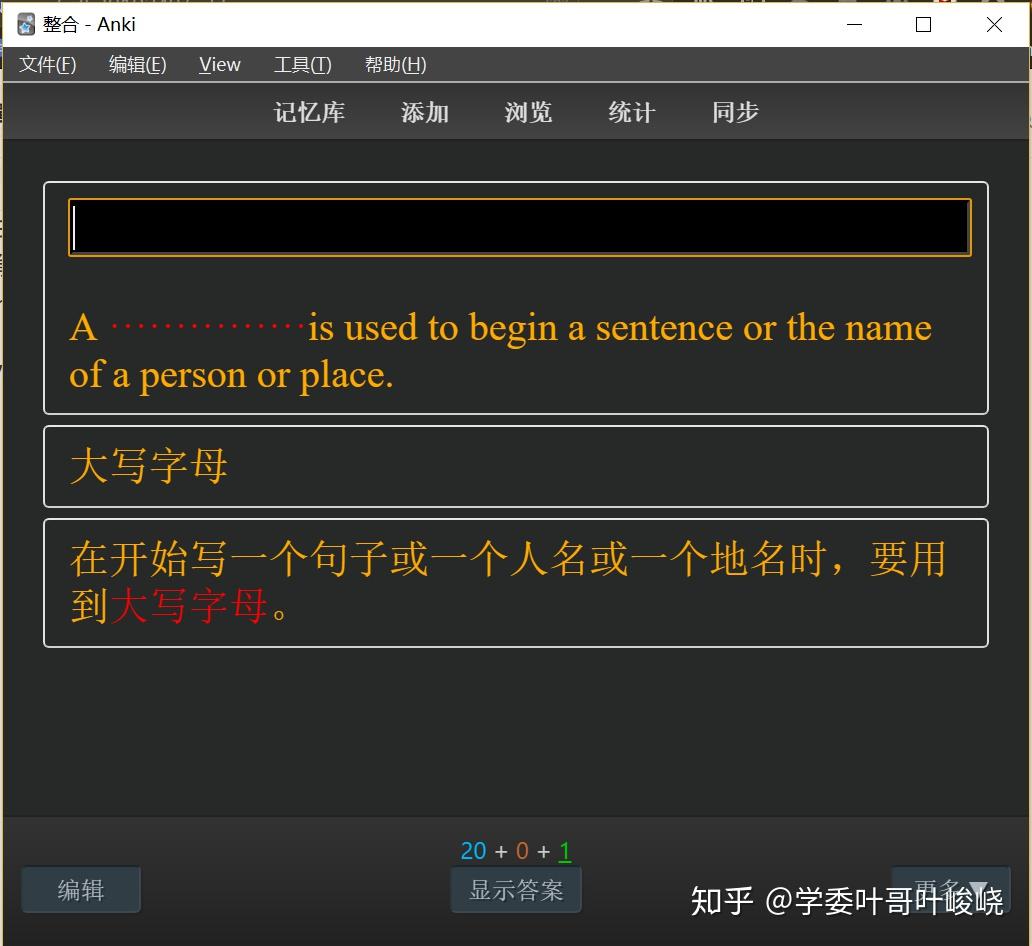
Task: Open the 编辑(E) menu
Action: click(138, 65)
